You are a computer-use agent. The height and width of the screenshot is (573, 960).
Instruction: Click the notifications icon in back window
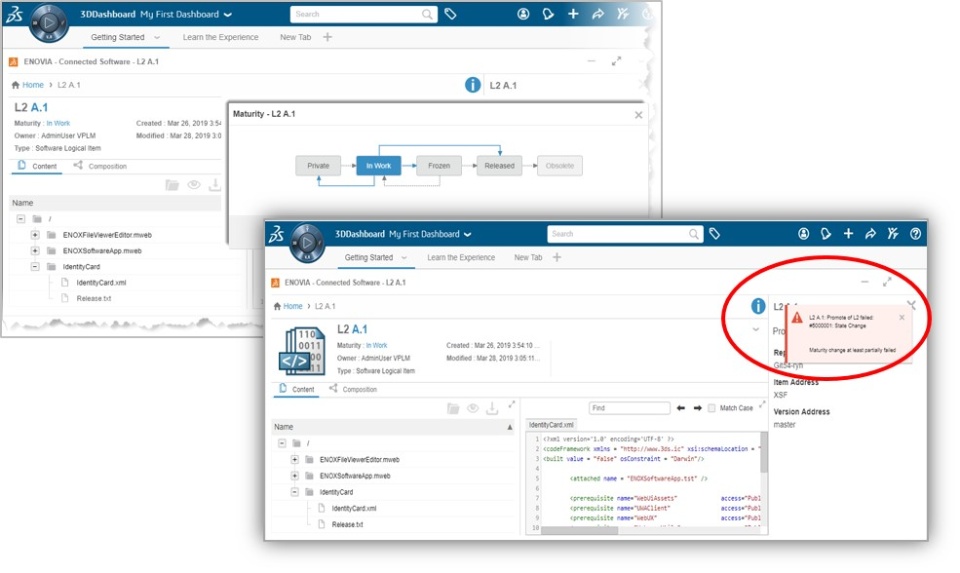pyautogui.click(x=548, y=13)
